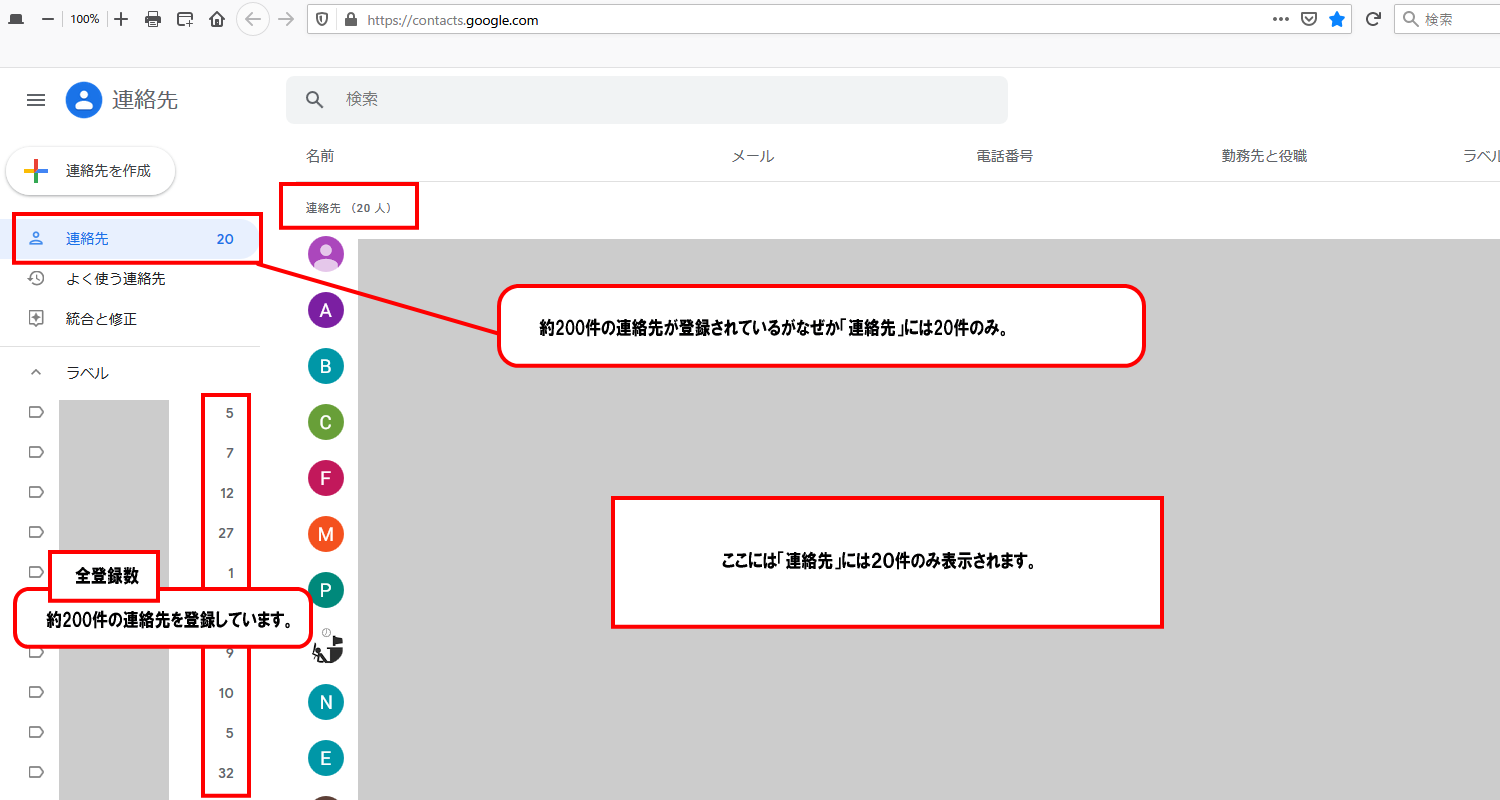Click the contacts 検索 search field
Screen dimensions: 1500x800
(x=646, y=99)
